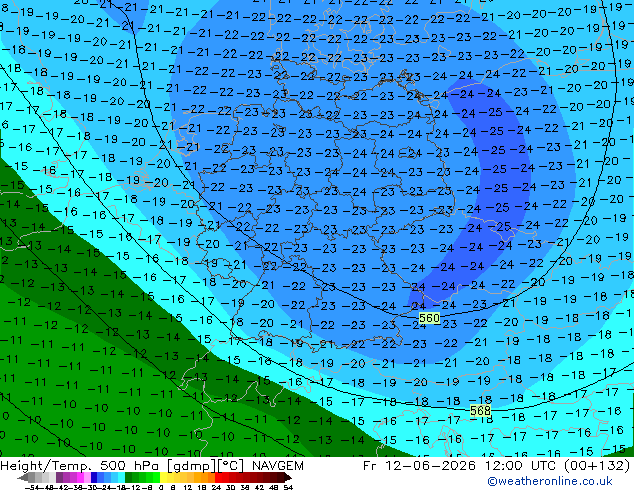This screenshot has height=490, width=634.
Task: Click the magenta segment of the temperature scale
Action: click(80, 477)
